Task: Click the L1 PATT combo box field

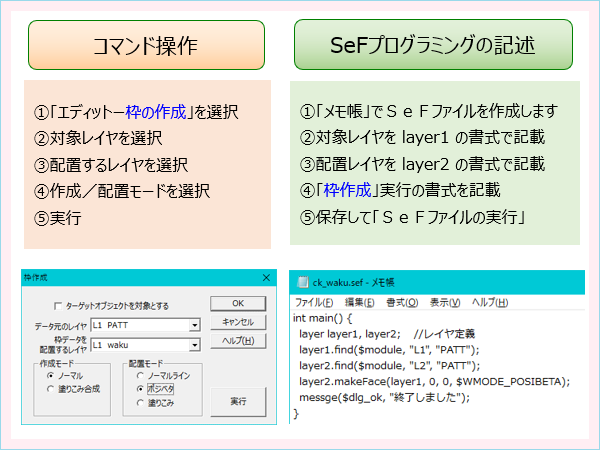Action: click(x=140, y=325)
